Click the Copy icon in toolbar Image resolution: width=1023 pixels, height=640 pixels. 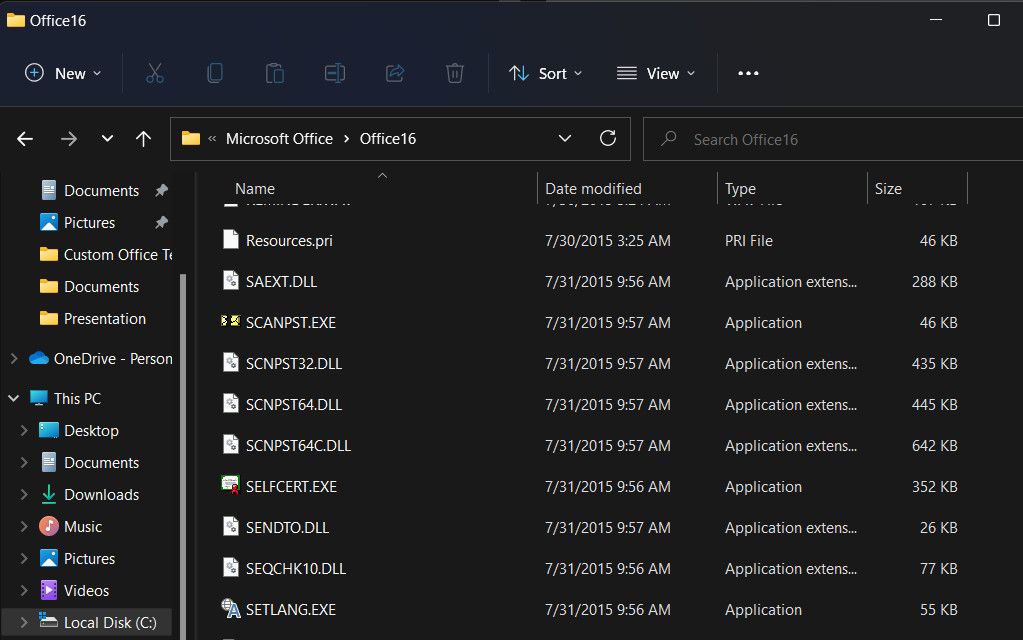coord(214,73)
